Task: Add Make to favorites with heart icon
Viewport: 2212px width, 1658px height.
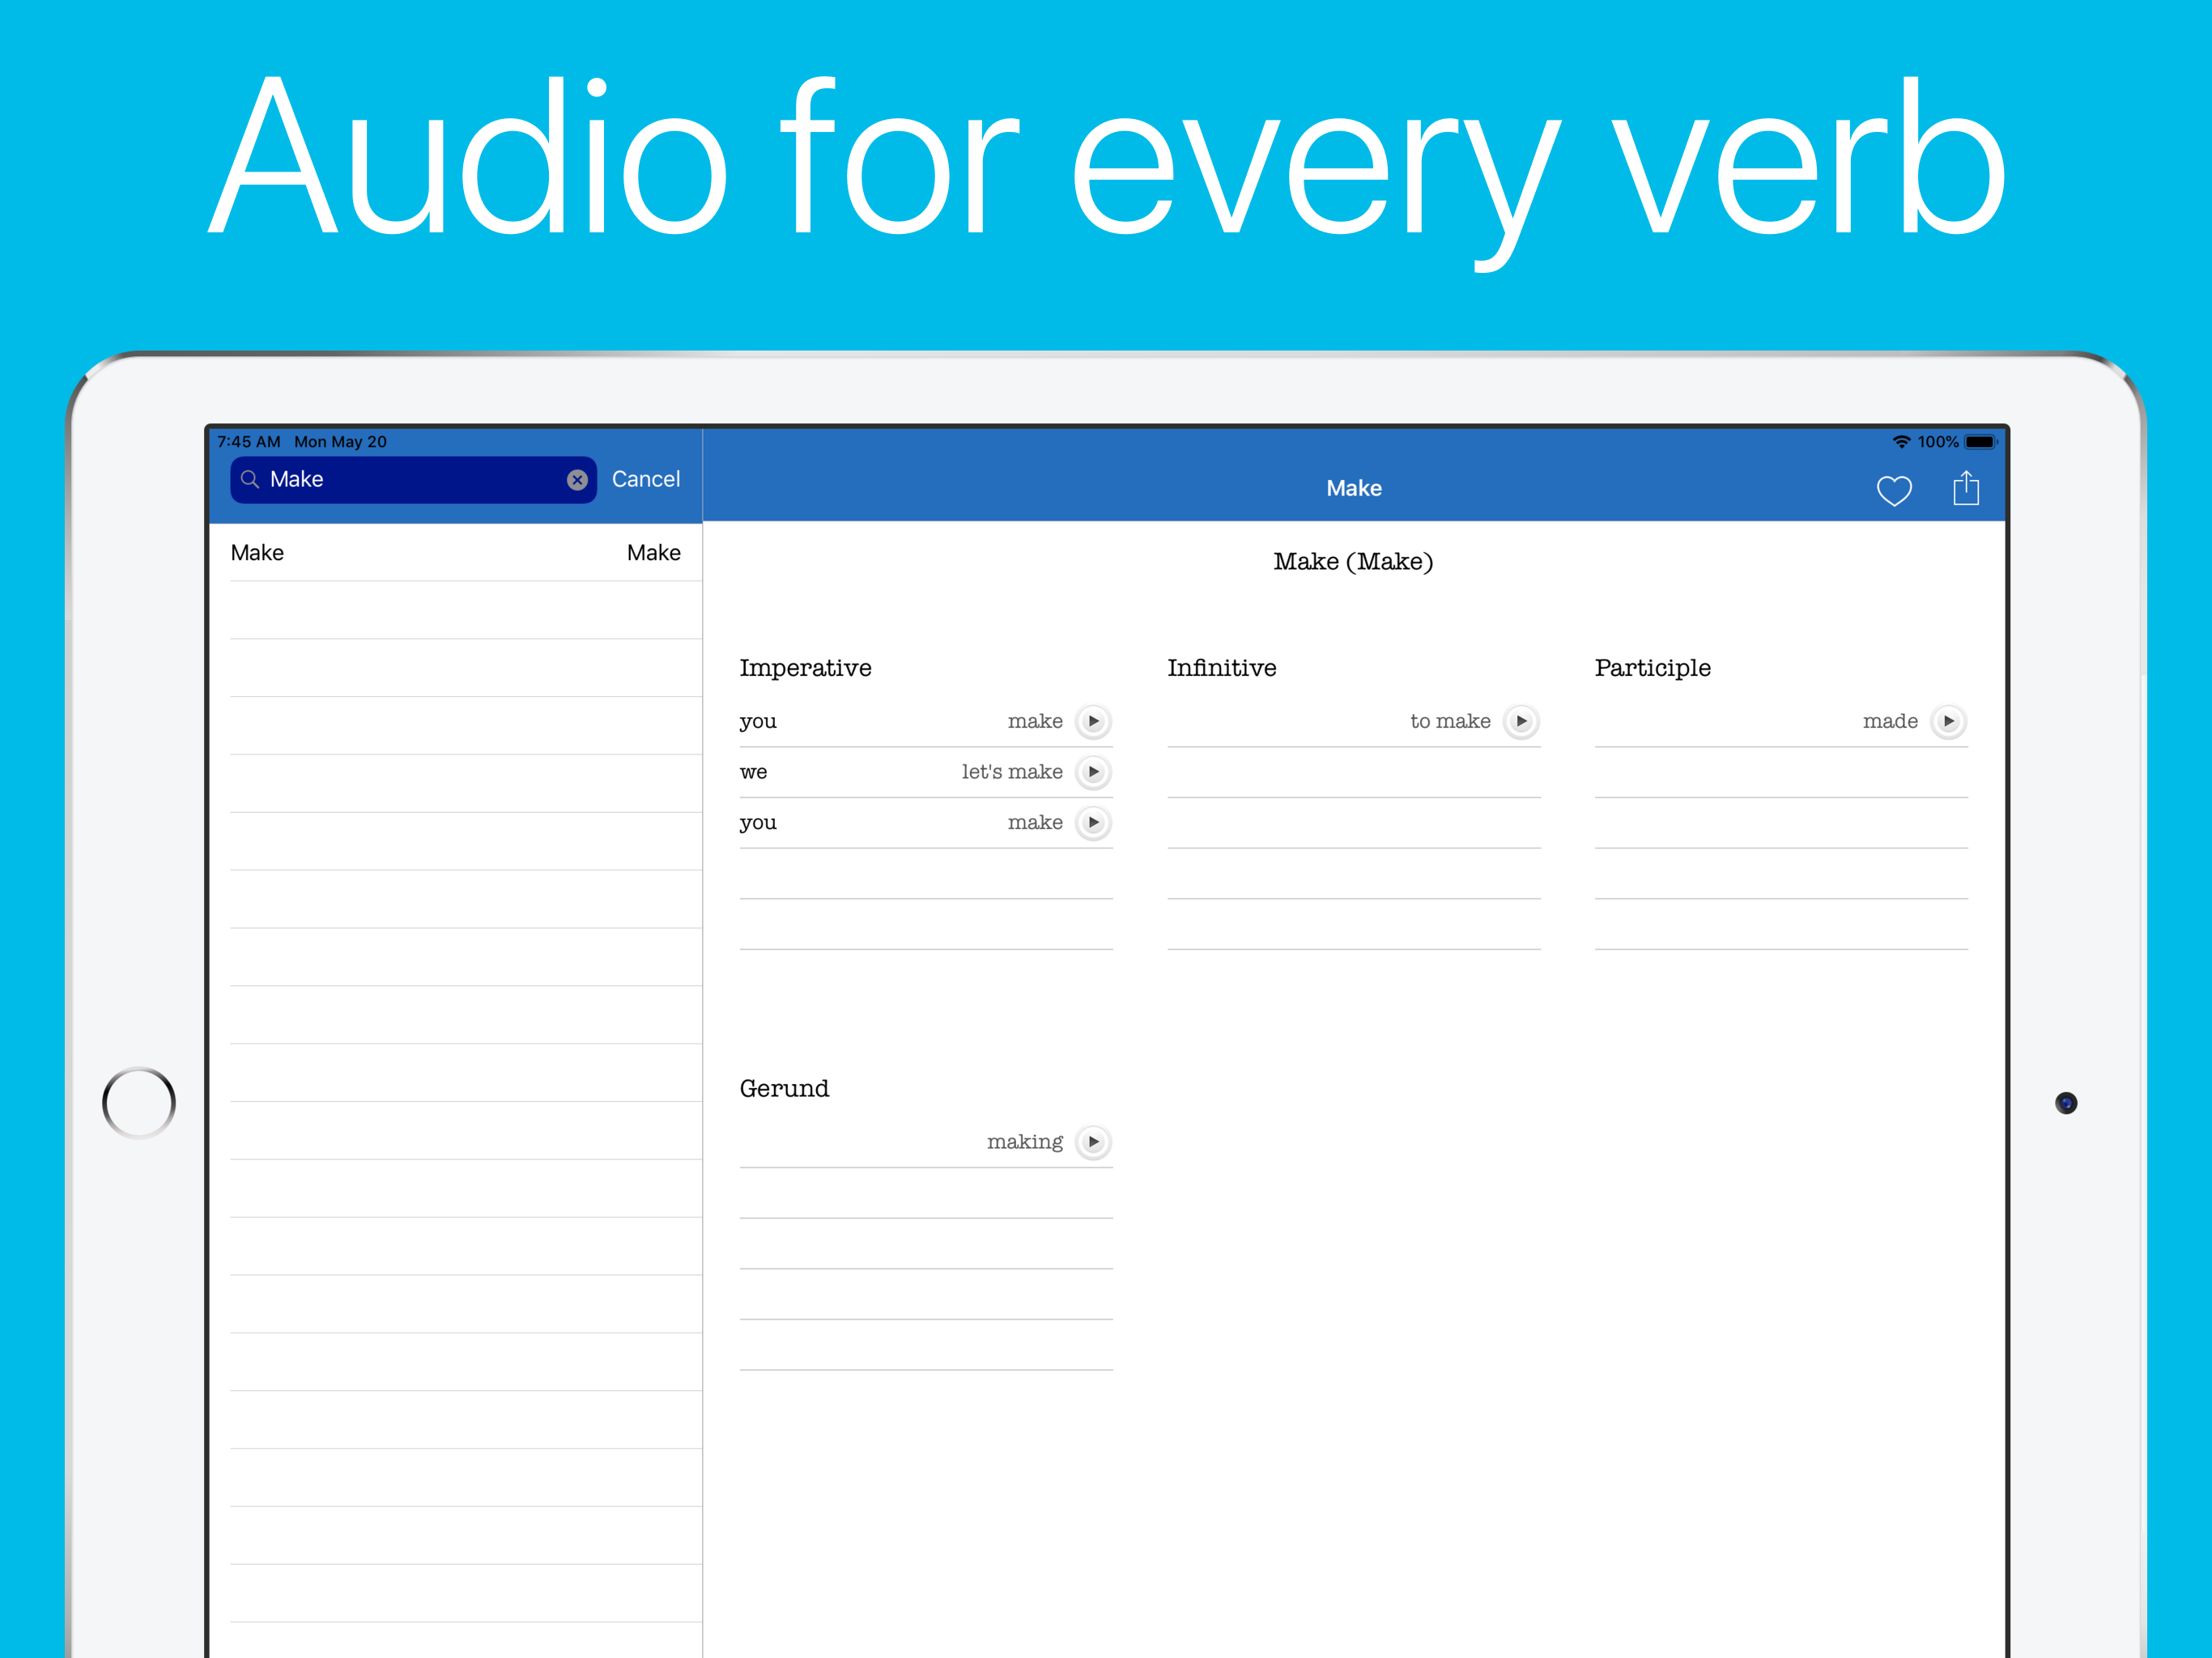Action: point(1894,490)
